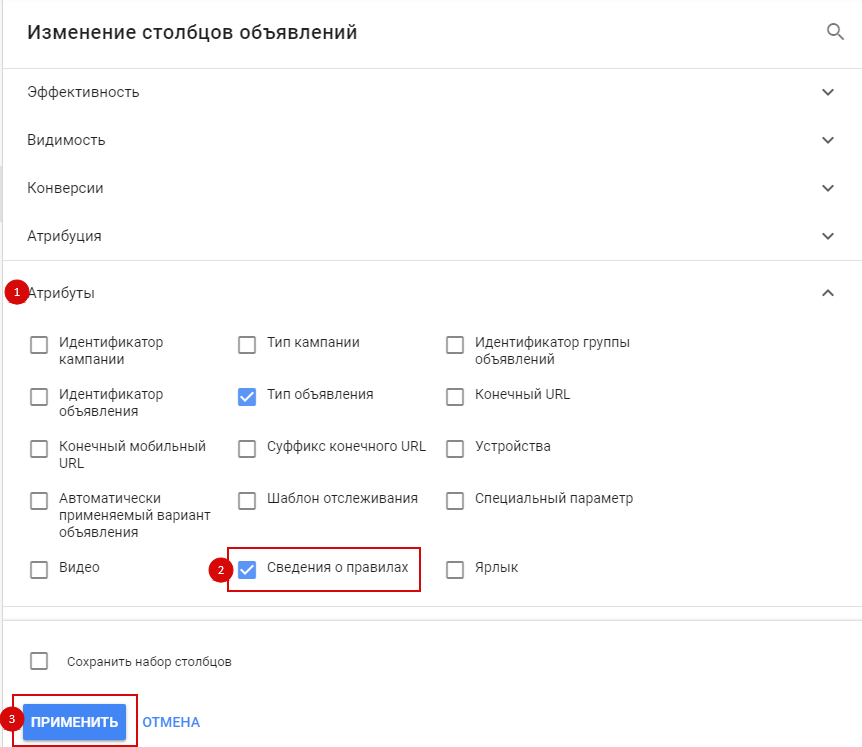Expand the Эффективность section
The image size is (862, 747).
(x=827, y=92)
